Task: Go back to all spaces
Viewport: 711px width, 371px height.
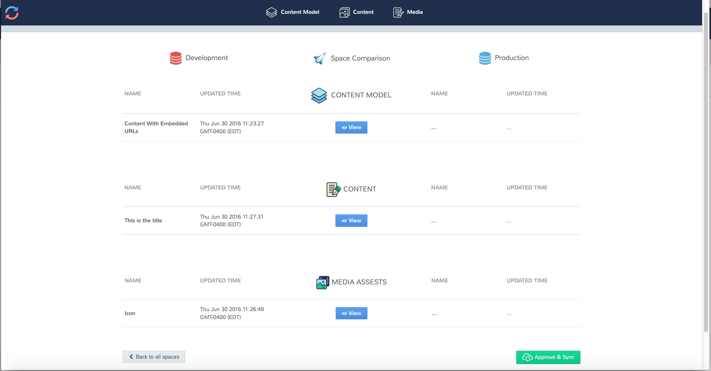Action: [x=154, y=357]
